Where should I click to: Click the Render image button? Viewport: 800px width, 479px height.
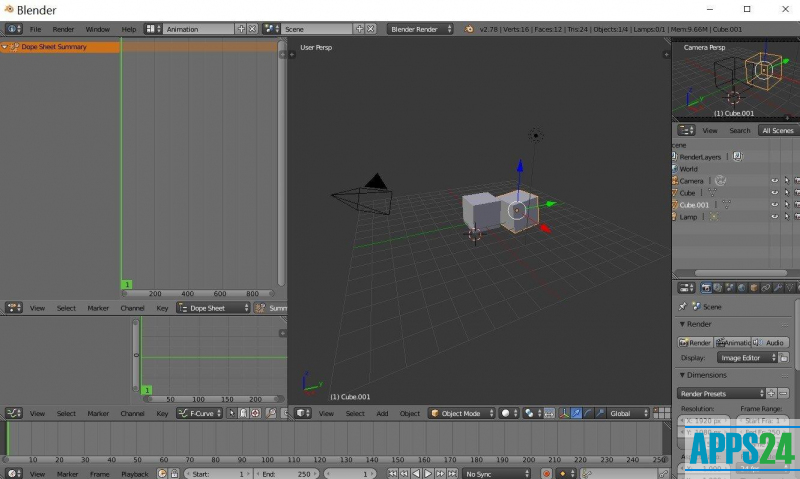click(x=695, y=342)
